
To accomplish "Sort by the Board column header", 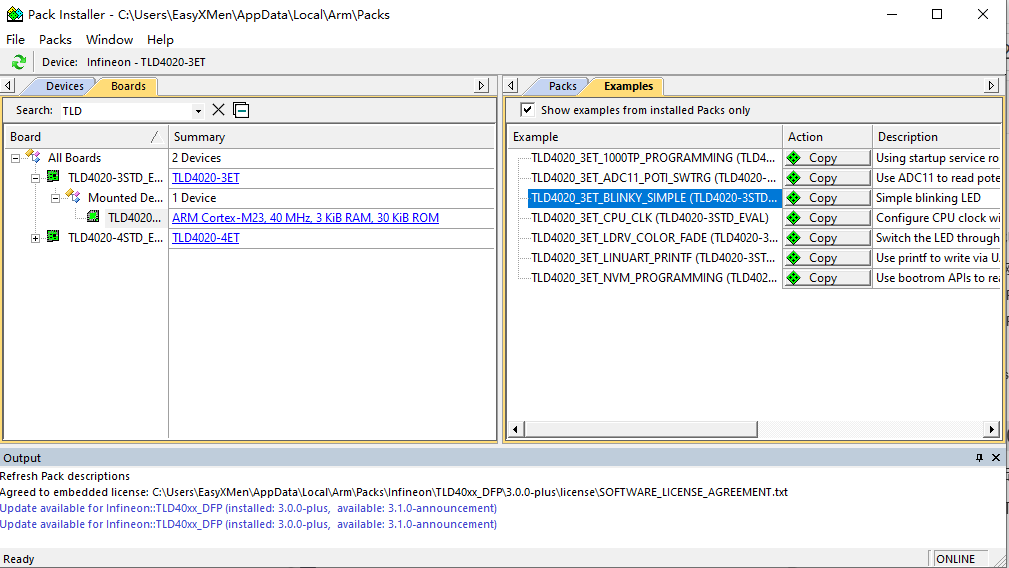I will click(86, 136).
